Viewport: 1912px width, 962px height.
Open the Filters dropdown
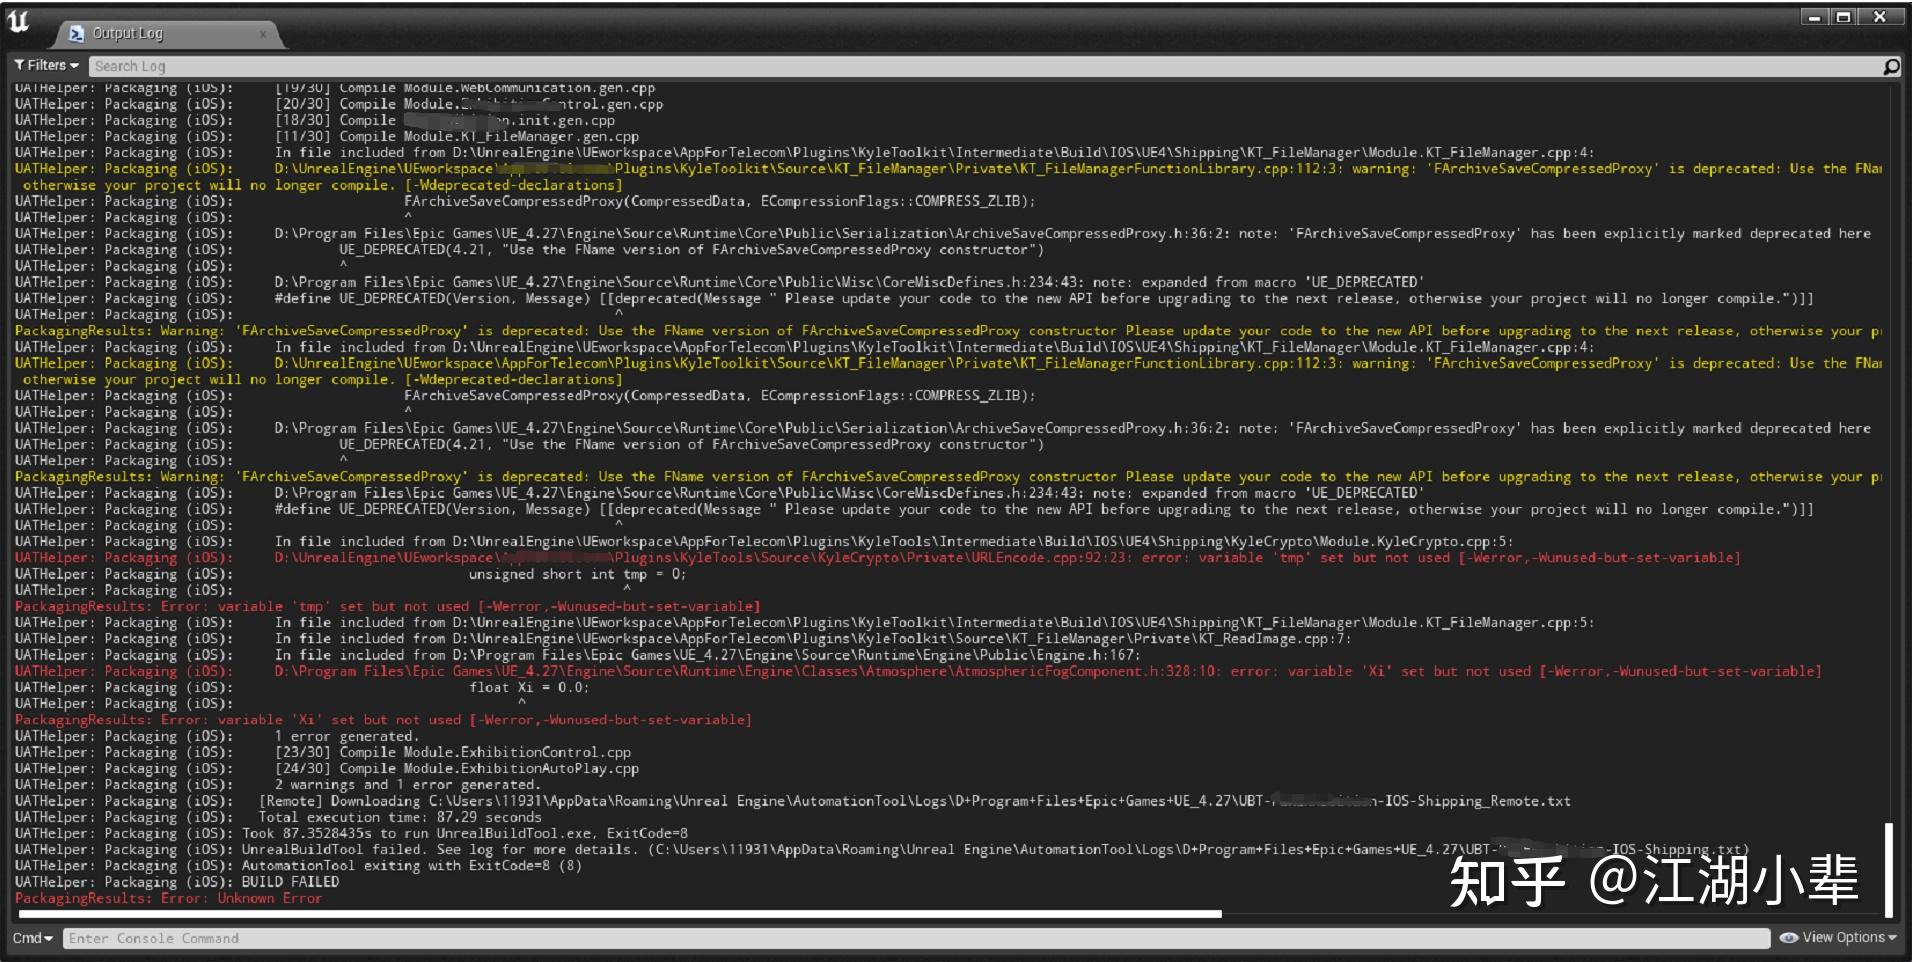pyautogui.click(x=46, y=65)
